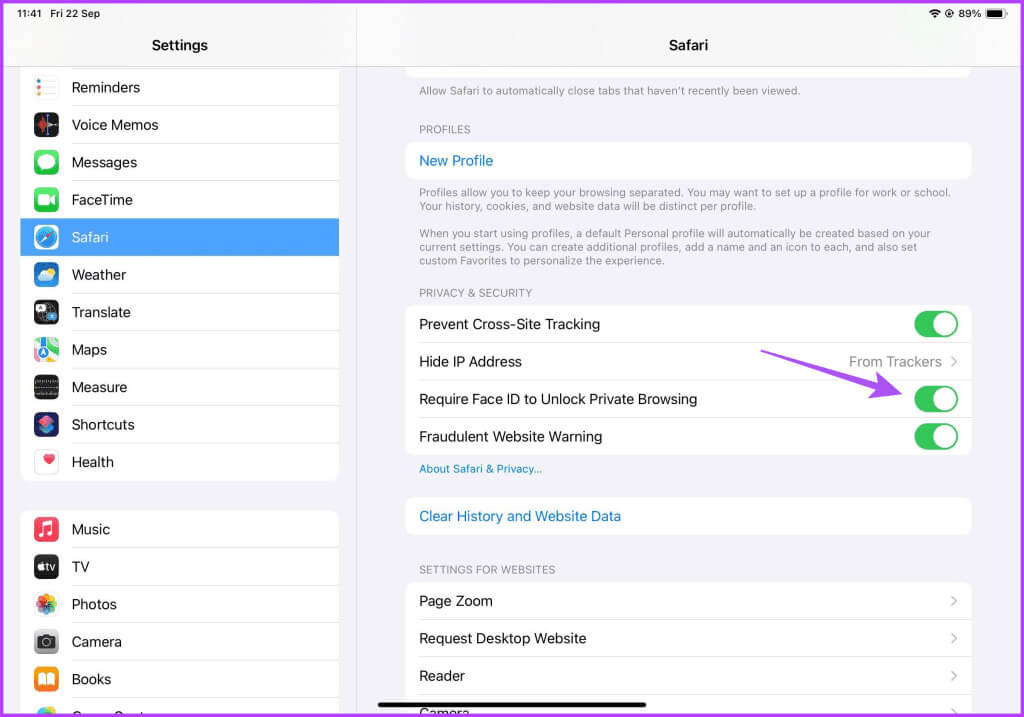Image resolution: width=1024 pixels, height=717 pixels.
Task: Open About Safari & Privacy link
Action: [480, 469]
